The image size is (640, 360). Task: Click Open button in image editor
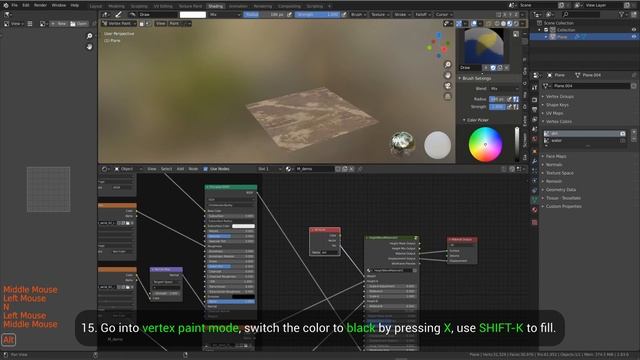click(79, 24)
